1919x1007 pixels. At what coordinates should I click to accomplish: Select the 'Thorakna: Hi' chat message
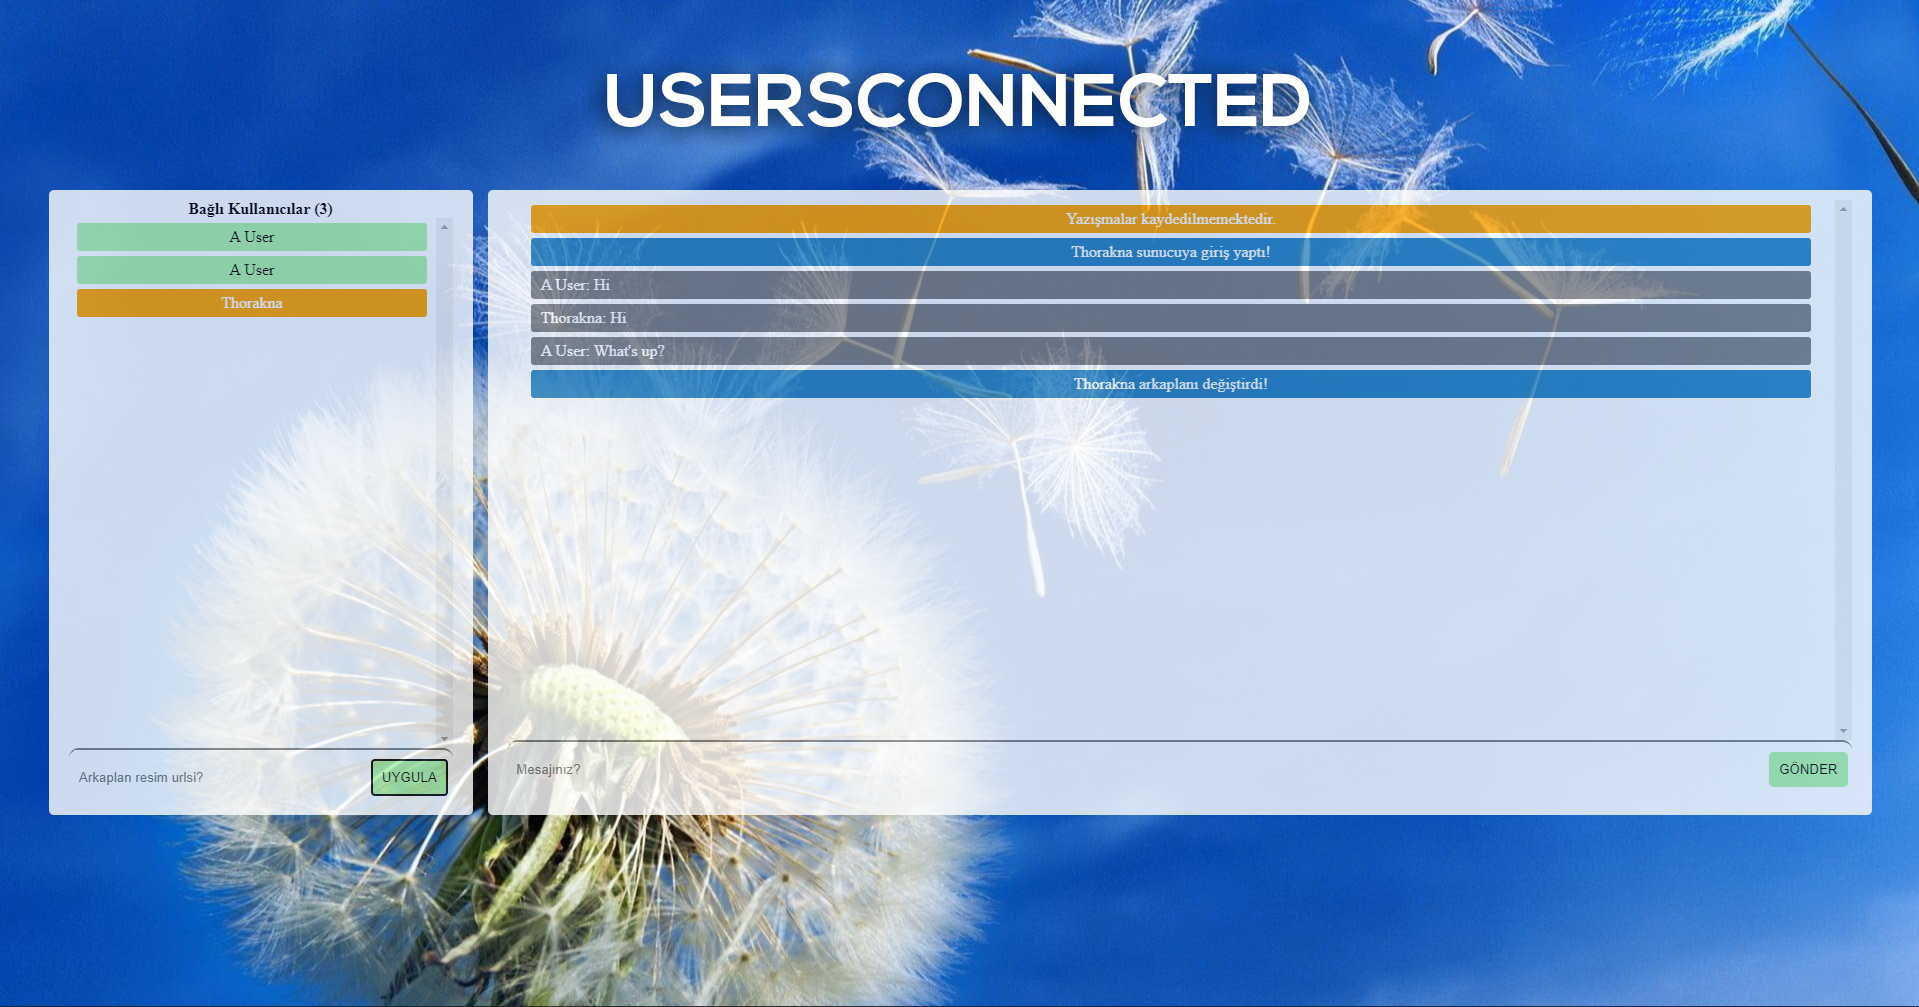(x=1170, y=318)
